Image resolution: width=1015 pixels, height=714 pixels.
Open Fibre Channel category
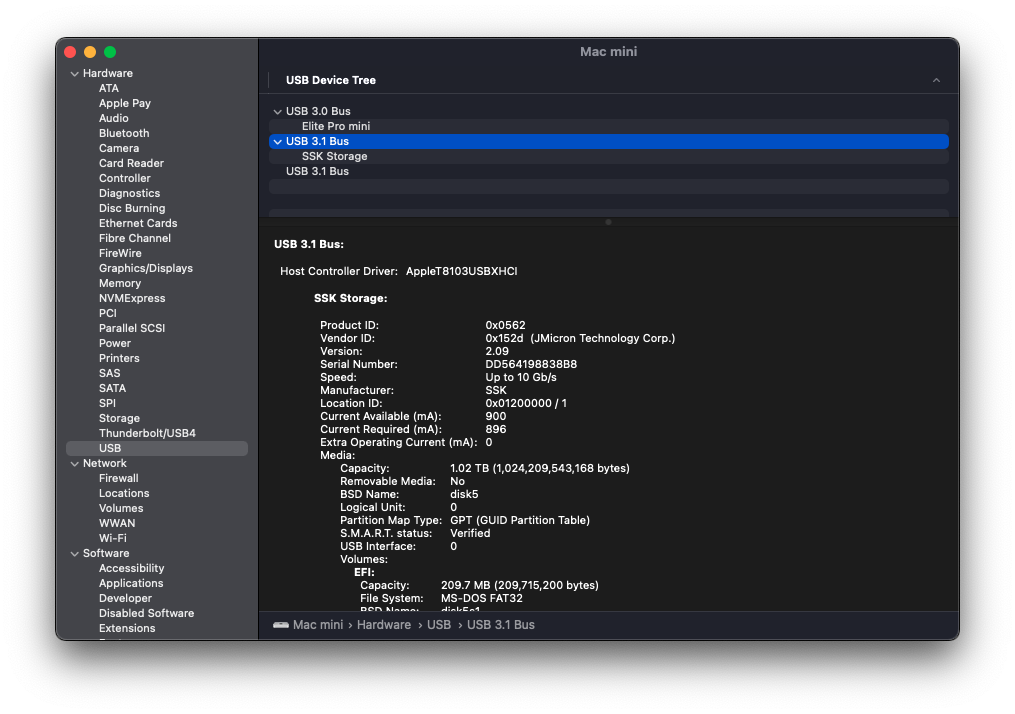pos(135,238)
